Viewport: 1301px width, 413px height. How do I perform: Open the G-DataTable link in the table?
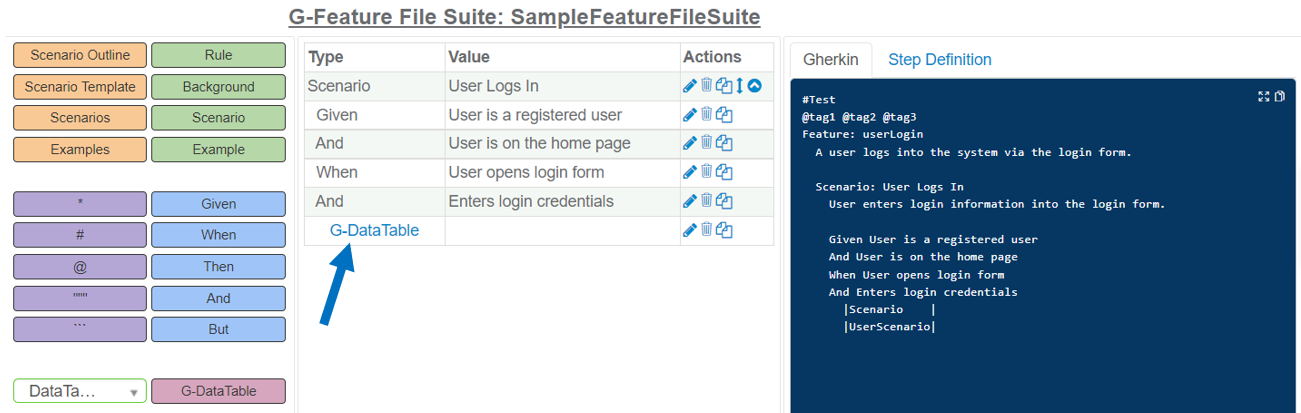click(374, 230)
